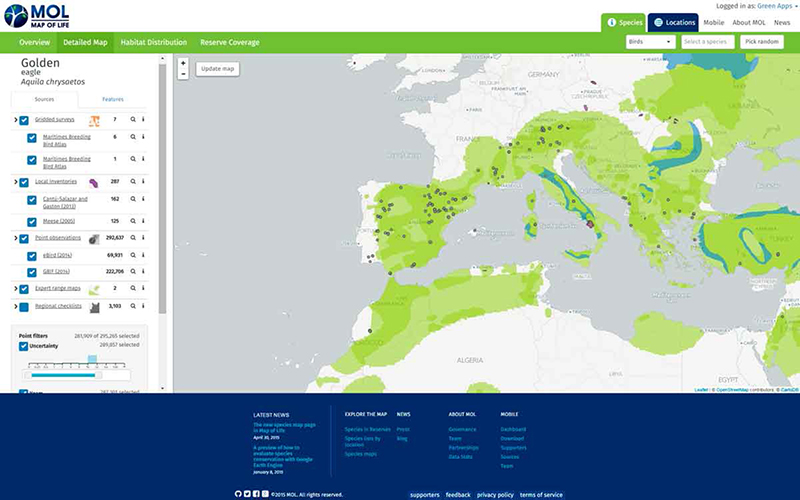Screen dimensions: 800x500
Task: Click the Select a species input
Action: pyautogui.click(x=708, y=42)
